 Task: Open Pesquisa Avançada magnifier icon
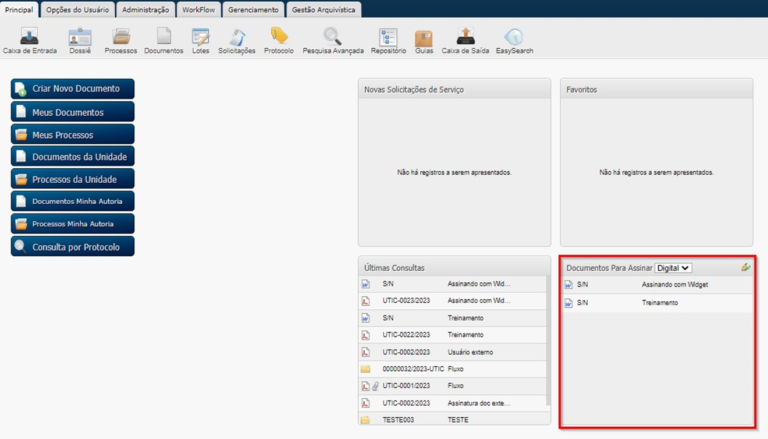[333, 37]
